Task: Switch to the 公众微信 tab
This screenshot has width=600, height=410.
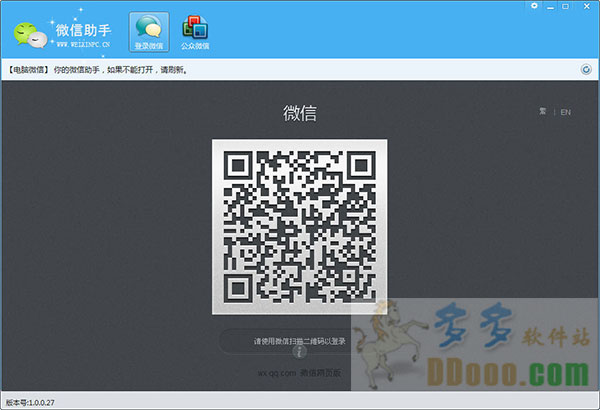Action: point(195,32)
